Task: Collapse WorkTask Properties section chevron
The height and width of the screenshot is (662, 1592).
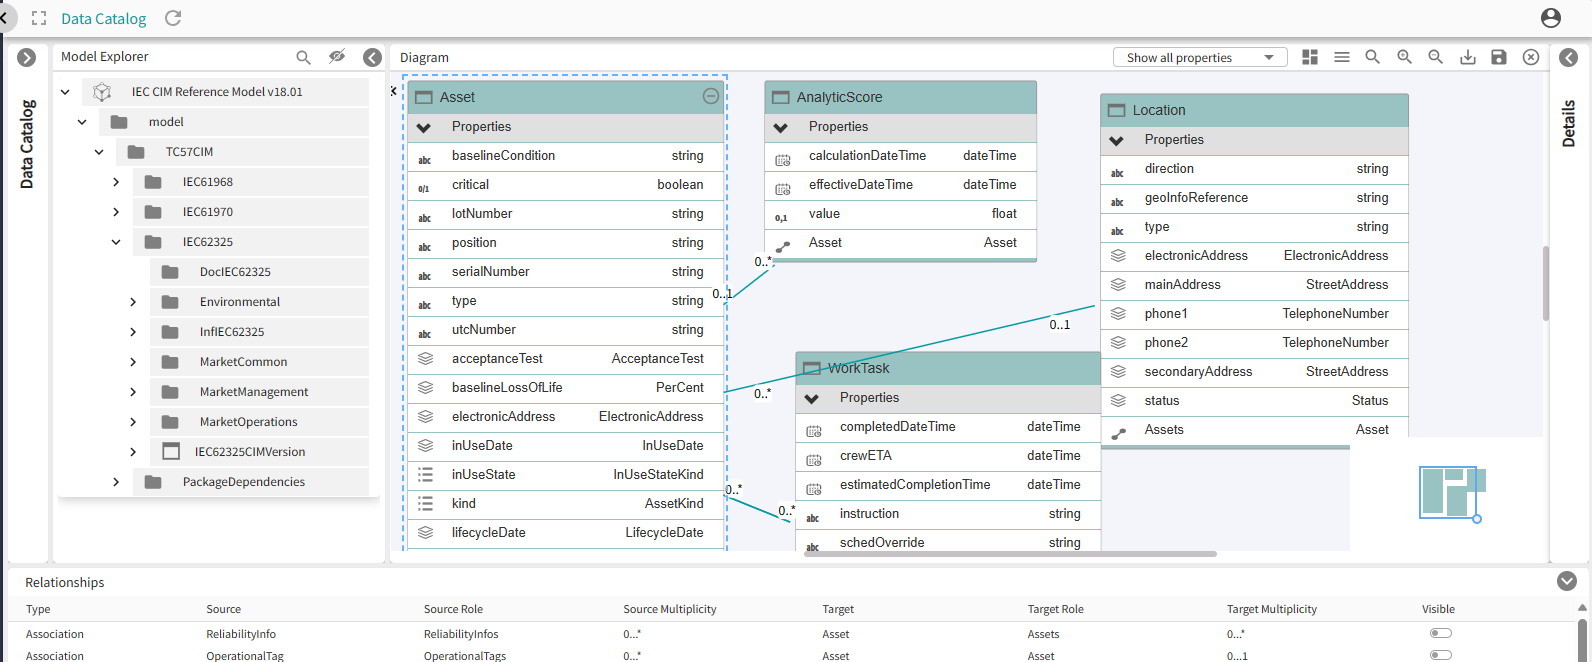Action: [812, 399]
